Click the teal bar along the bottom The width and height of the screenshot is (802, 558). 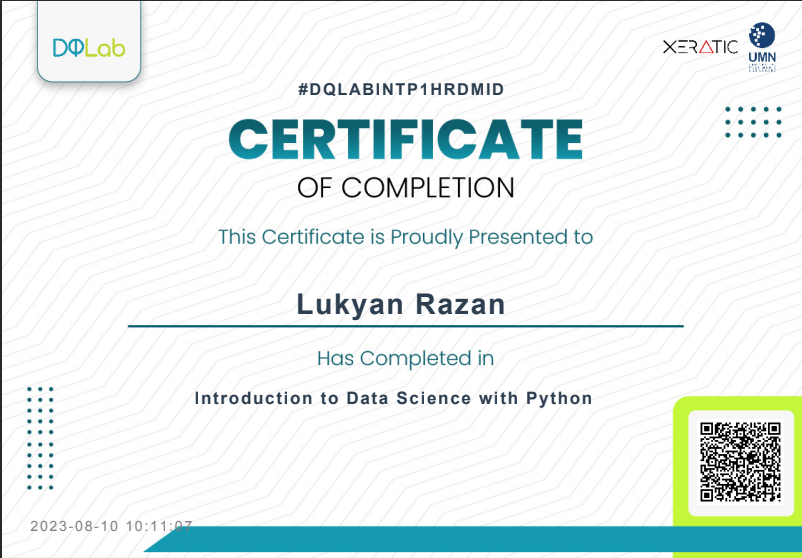point(420,541)
